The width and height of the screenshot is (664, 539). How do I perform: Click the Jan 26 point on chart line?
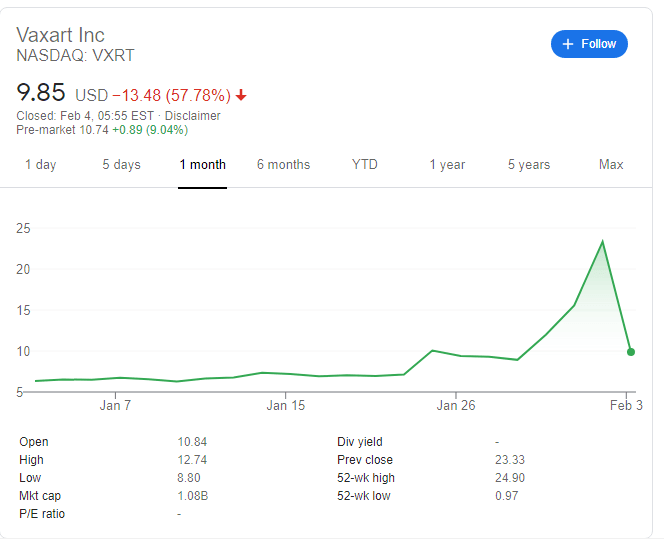[456, 355]
